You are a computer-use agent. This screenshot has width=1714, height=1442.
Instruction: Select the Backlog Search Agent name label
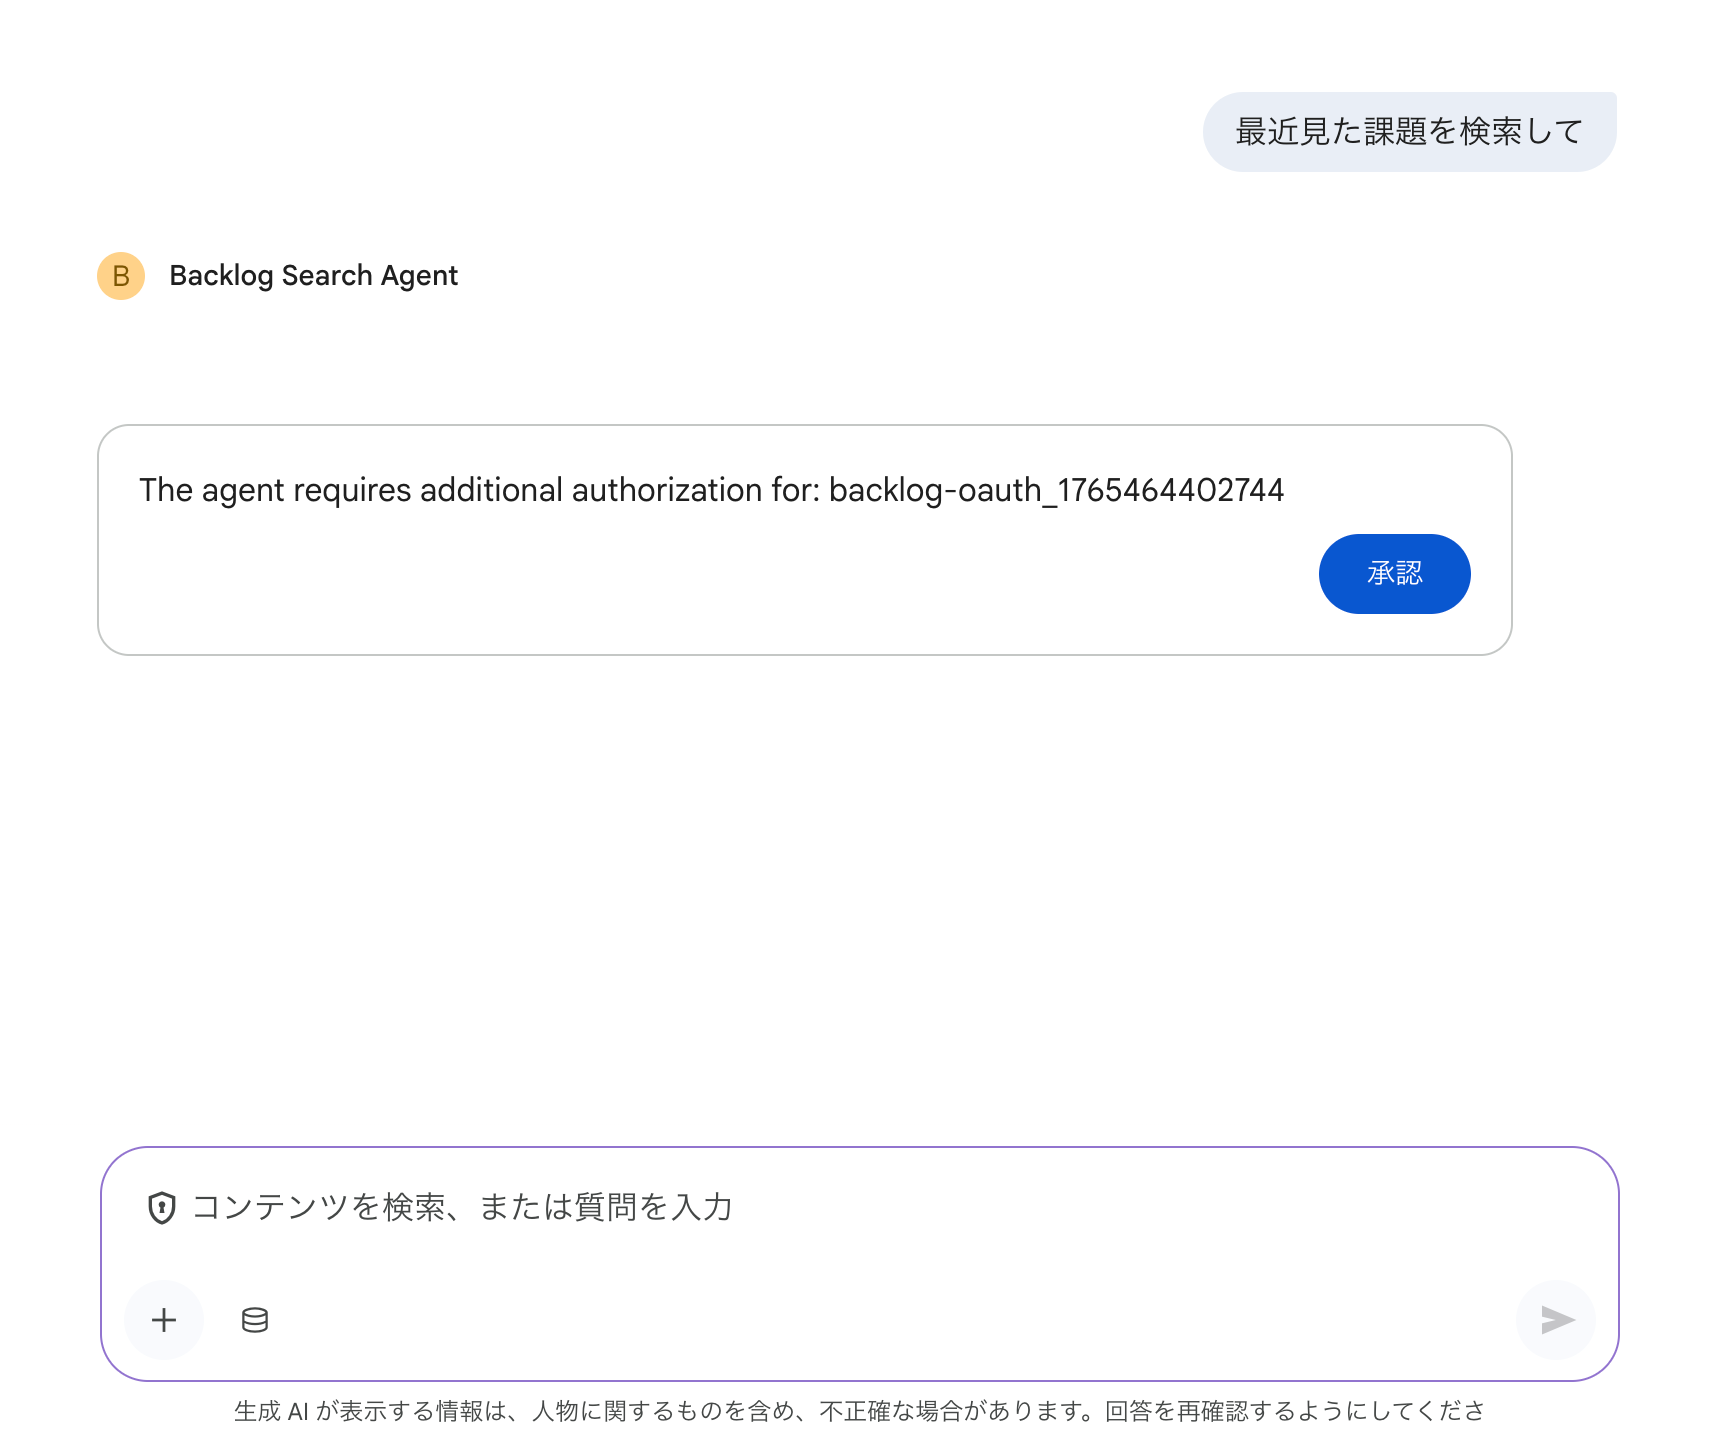pyautogui.click(x=313, y=276)
